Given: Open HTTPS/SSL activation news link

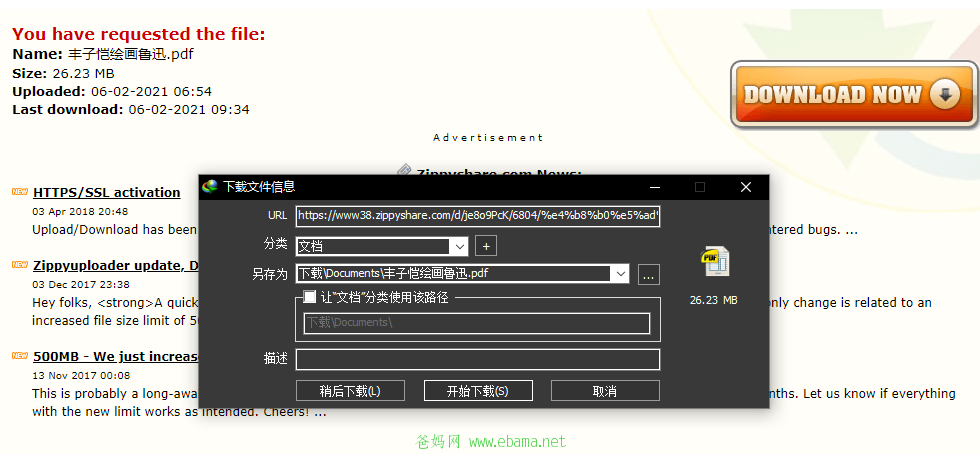Looking at the screenshot, I should coord(107,192).
